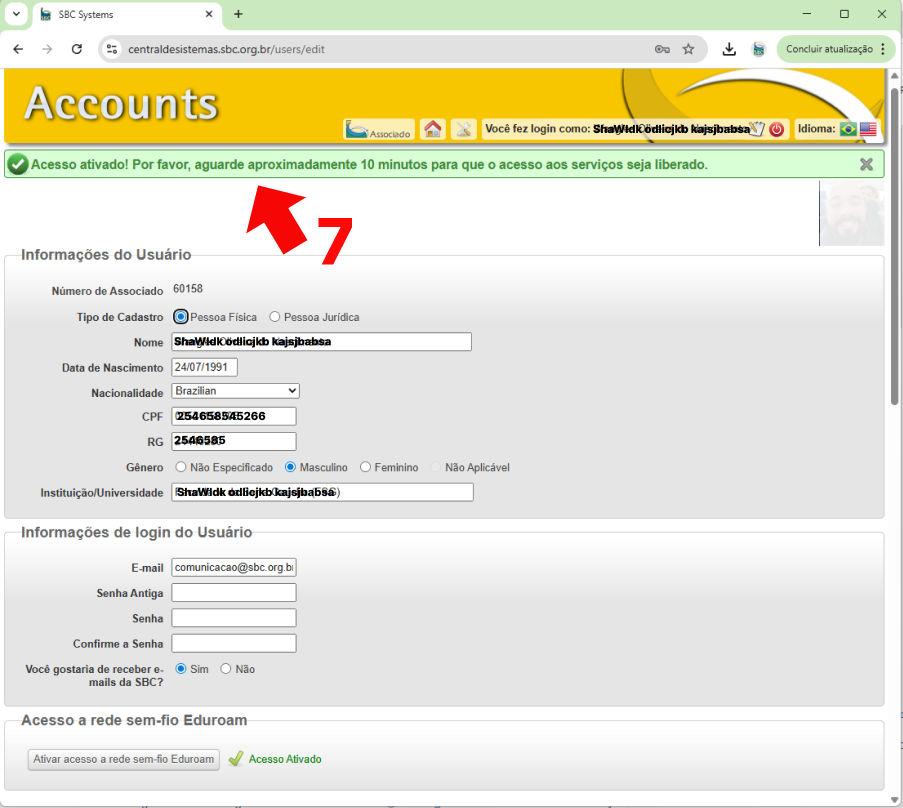Click the home icon in Accounts header
903x808 pixels.
[x=433, y=129]
